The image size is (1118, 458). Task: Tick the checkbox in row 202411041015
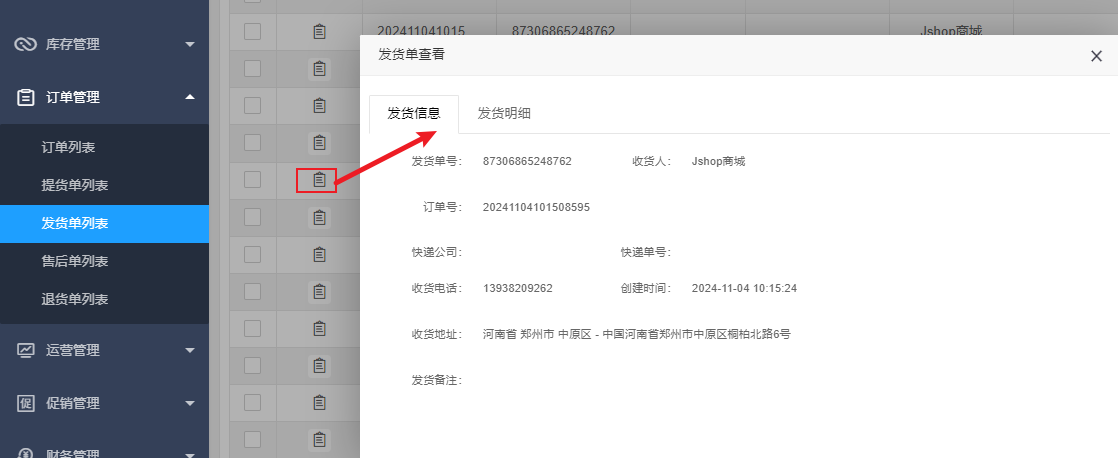pos(252,31)
